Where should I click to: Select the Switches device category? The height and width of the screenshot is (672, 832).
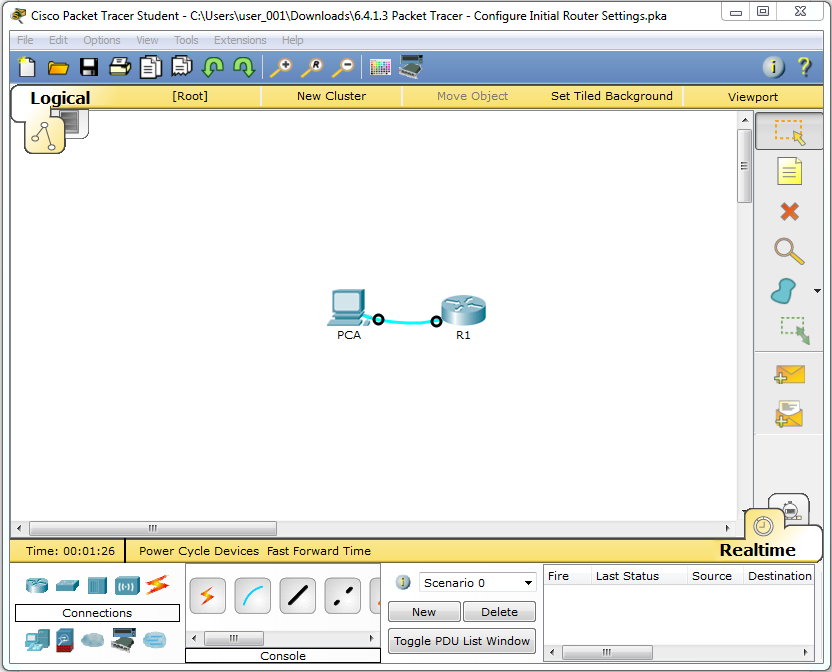(67, 585)
